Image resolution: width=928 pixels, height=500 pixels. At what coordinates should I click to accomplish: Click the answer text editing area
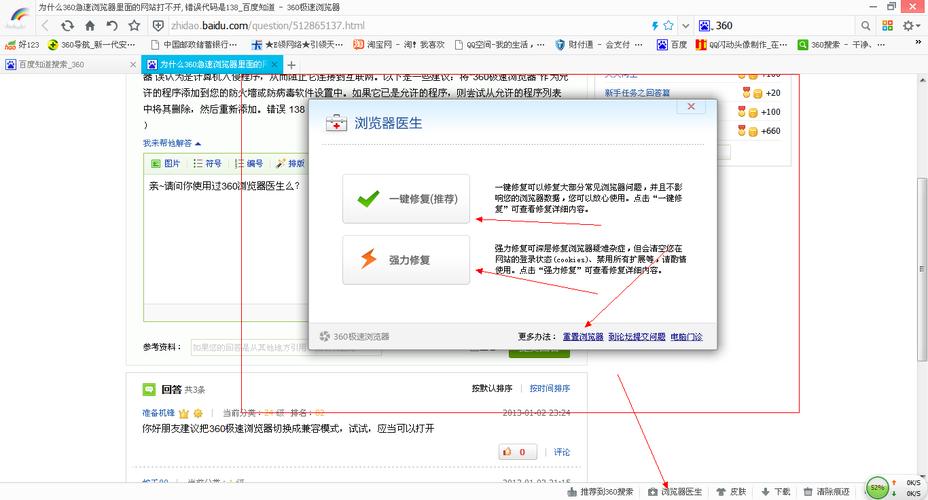[x=225, y=240]
